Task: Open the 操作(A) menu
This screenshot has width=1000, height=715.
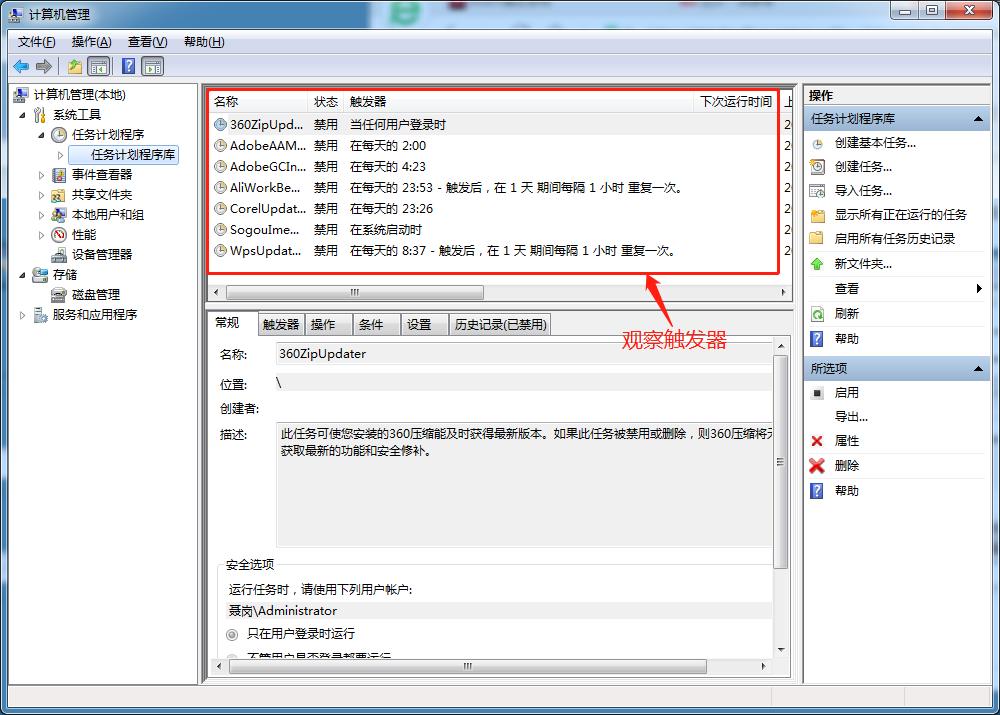Action: click(x=91, y=42)
